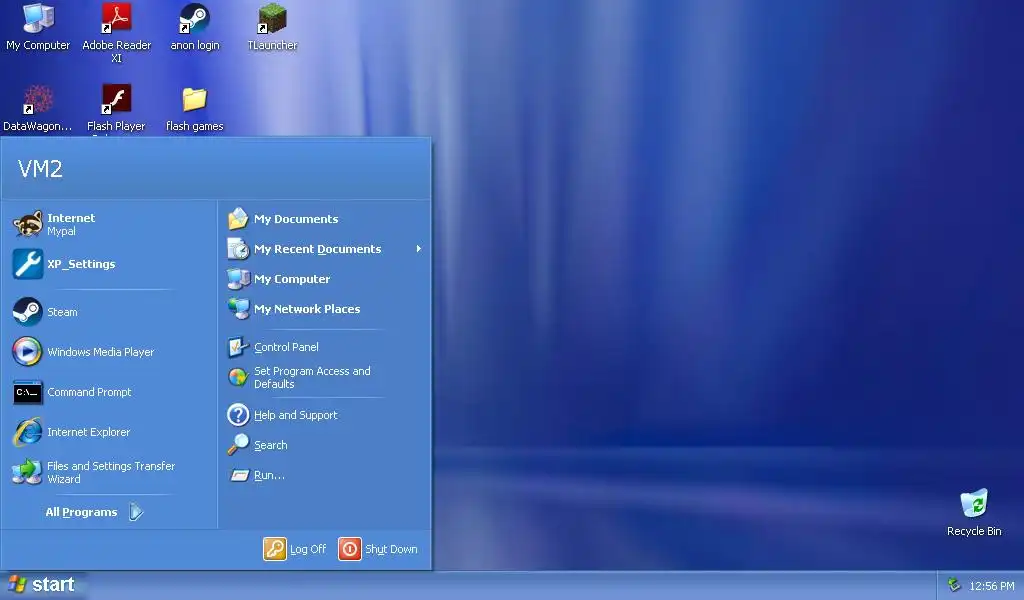Launch Internet Explorer from the Start menu

pyautogui.click(x=110, y=432)
